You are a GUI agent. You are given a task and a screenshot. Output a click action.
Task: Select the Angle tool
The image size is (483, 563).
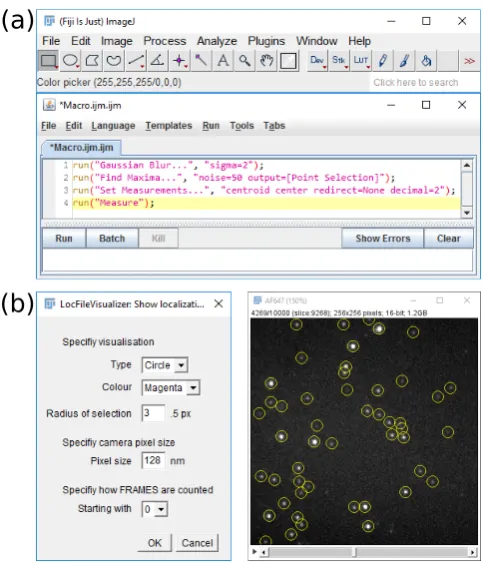pyautogui.click(x=158, y=61)
